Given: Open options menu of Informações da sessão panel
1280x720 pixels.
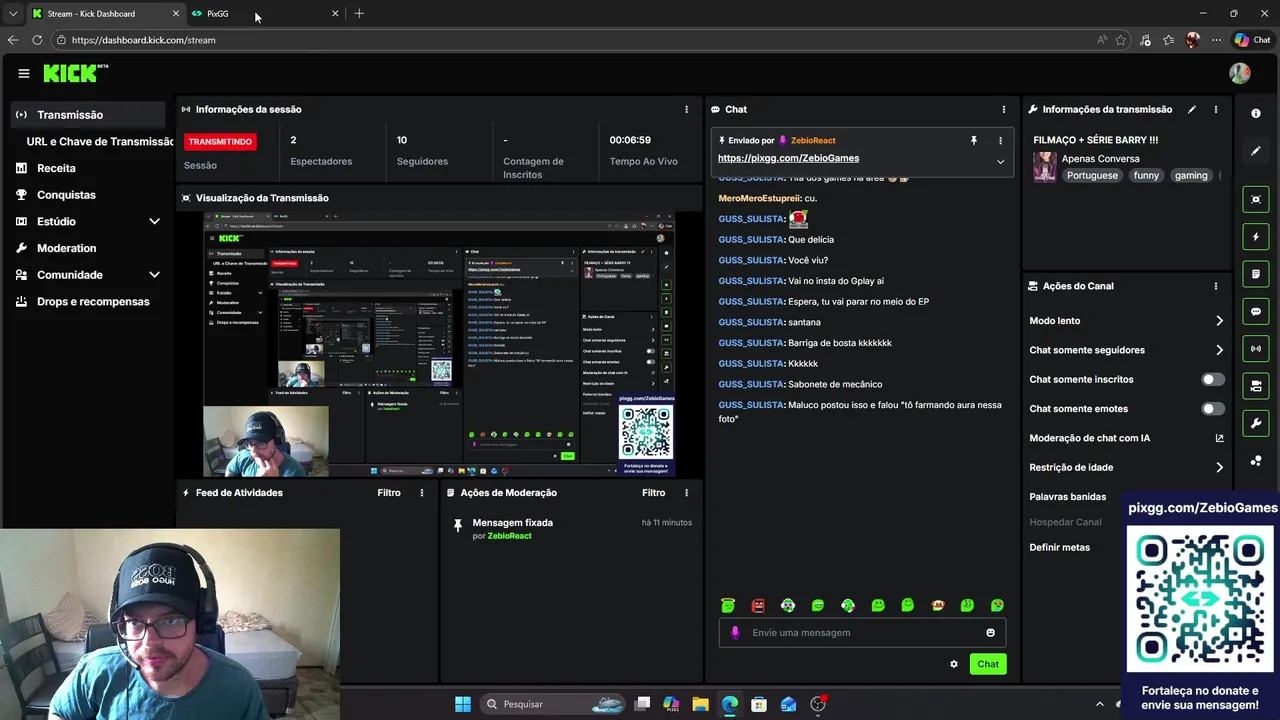Looking at the screenshot, I should pyautogui.click(x=686, y=109).
